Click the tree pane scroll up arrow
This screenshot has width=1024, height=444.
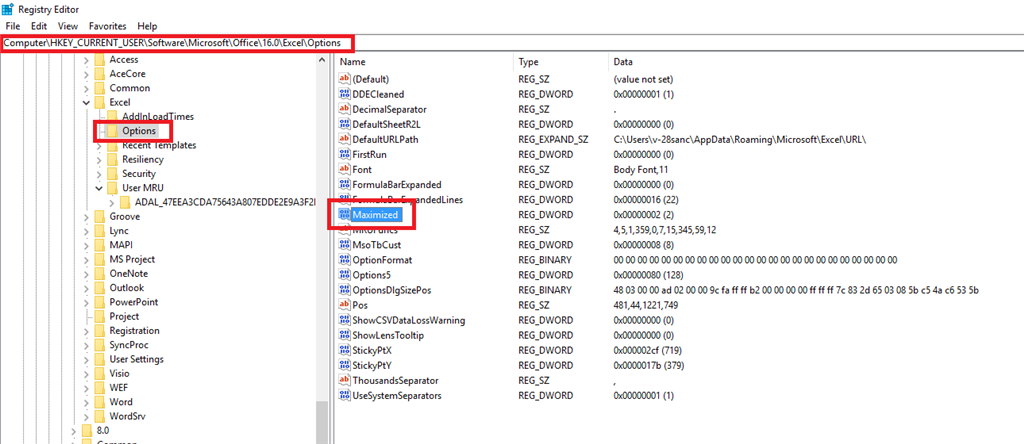[322, 60]
